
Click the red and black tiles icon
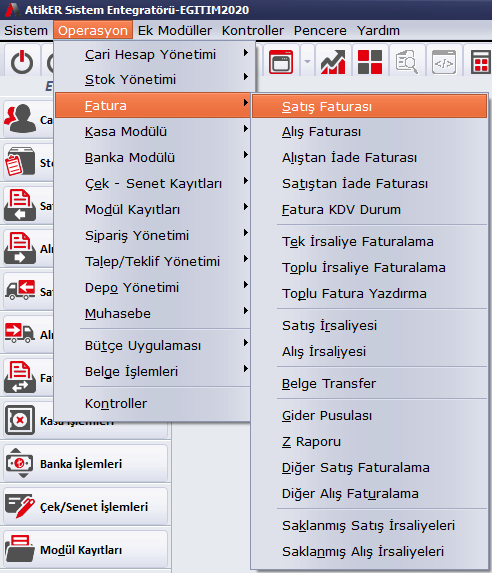pyautogui.click(x=370, y=62)
